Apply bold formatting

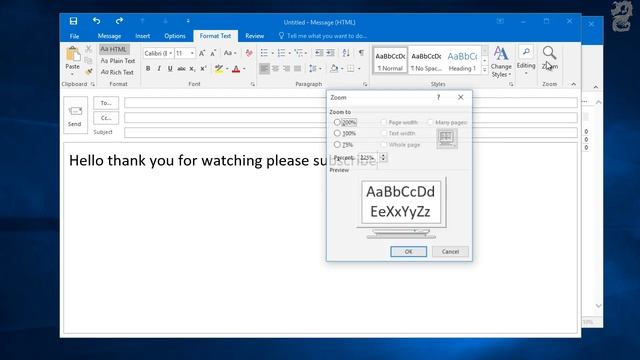(x=148, y=69)
